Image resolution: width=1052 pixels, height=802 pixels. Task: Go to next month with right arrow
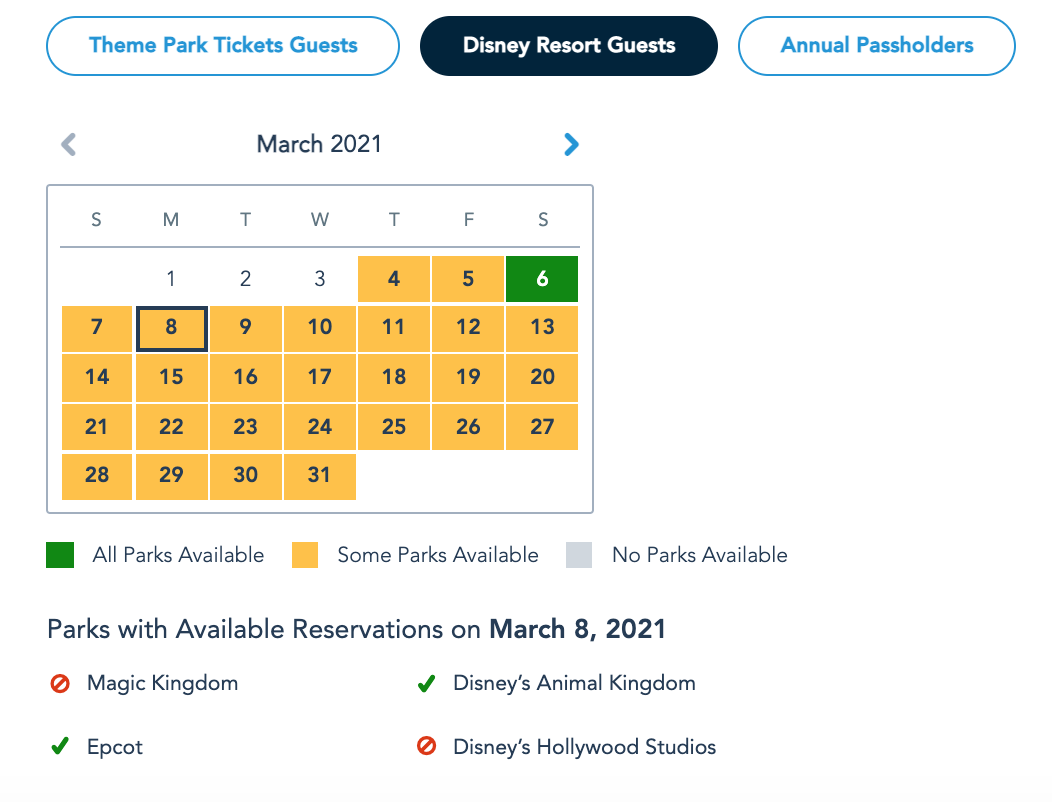click(571, 145)
